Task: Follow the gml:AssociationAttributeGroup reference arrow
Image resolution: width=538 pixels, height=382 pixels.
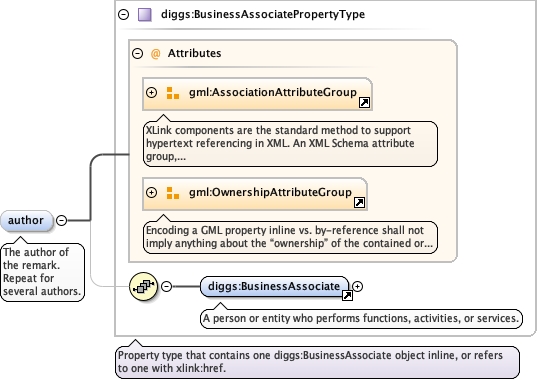Action: click(x=364, y=102)
